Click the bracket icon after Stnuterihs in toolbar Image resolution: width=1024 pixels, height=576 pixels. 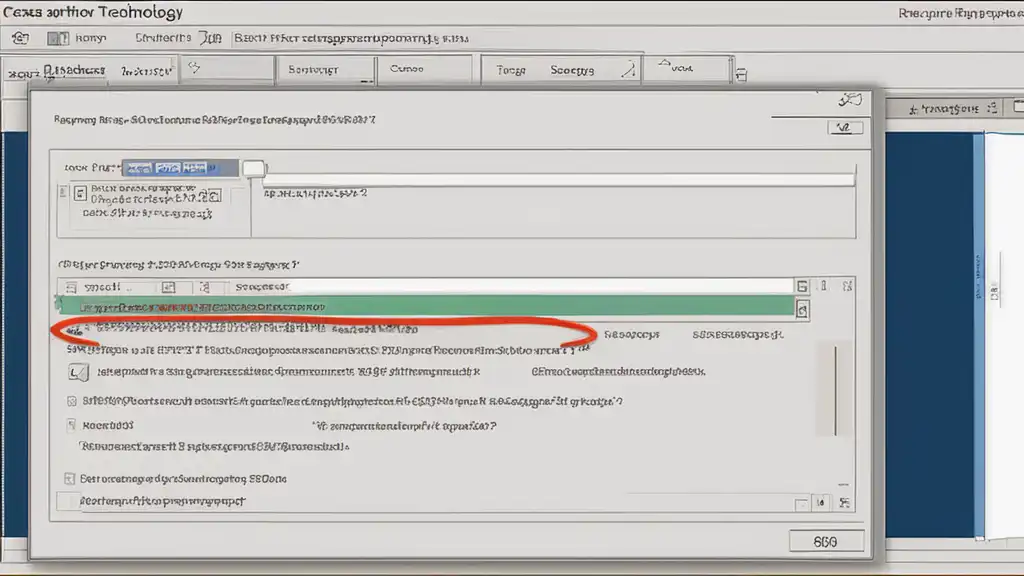[210, 38]
